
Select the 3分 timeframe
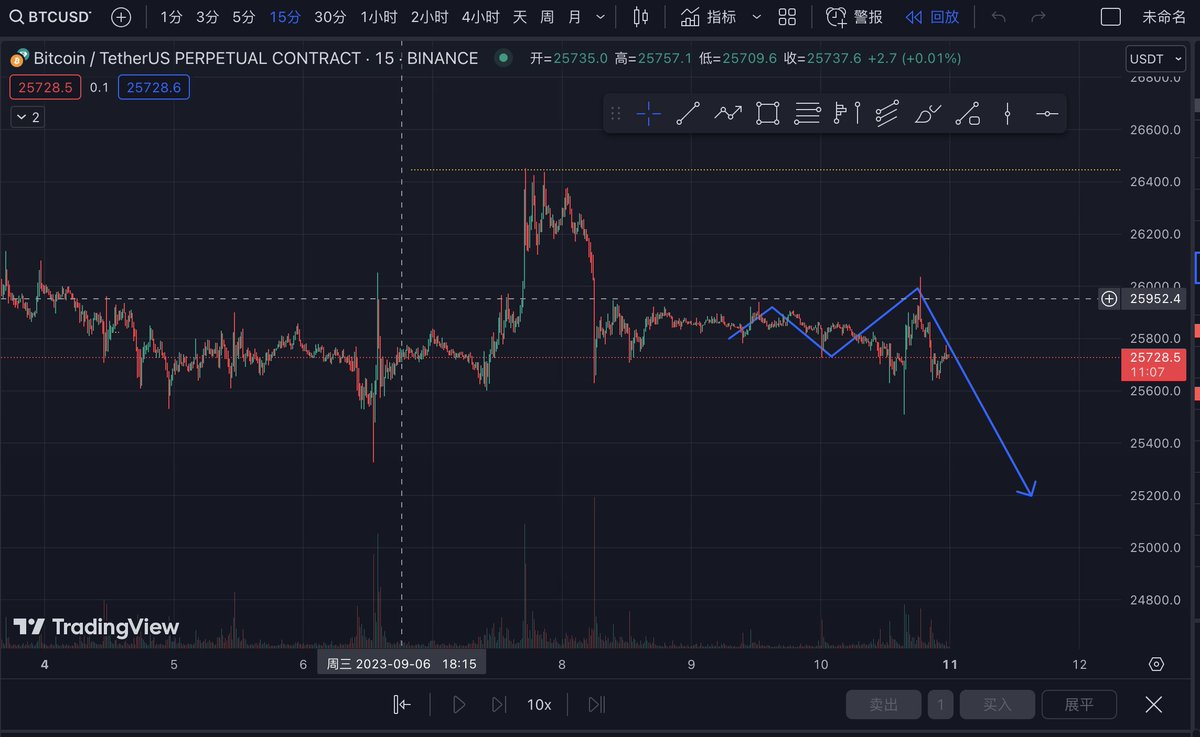pos(207,17)
